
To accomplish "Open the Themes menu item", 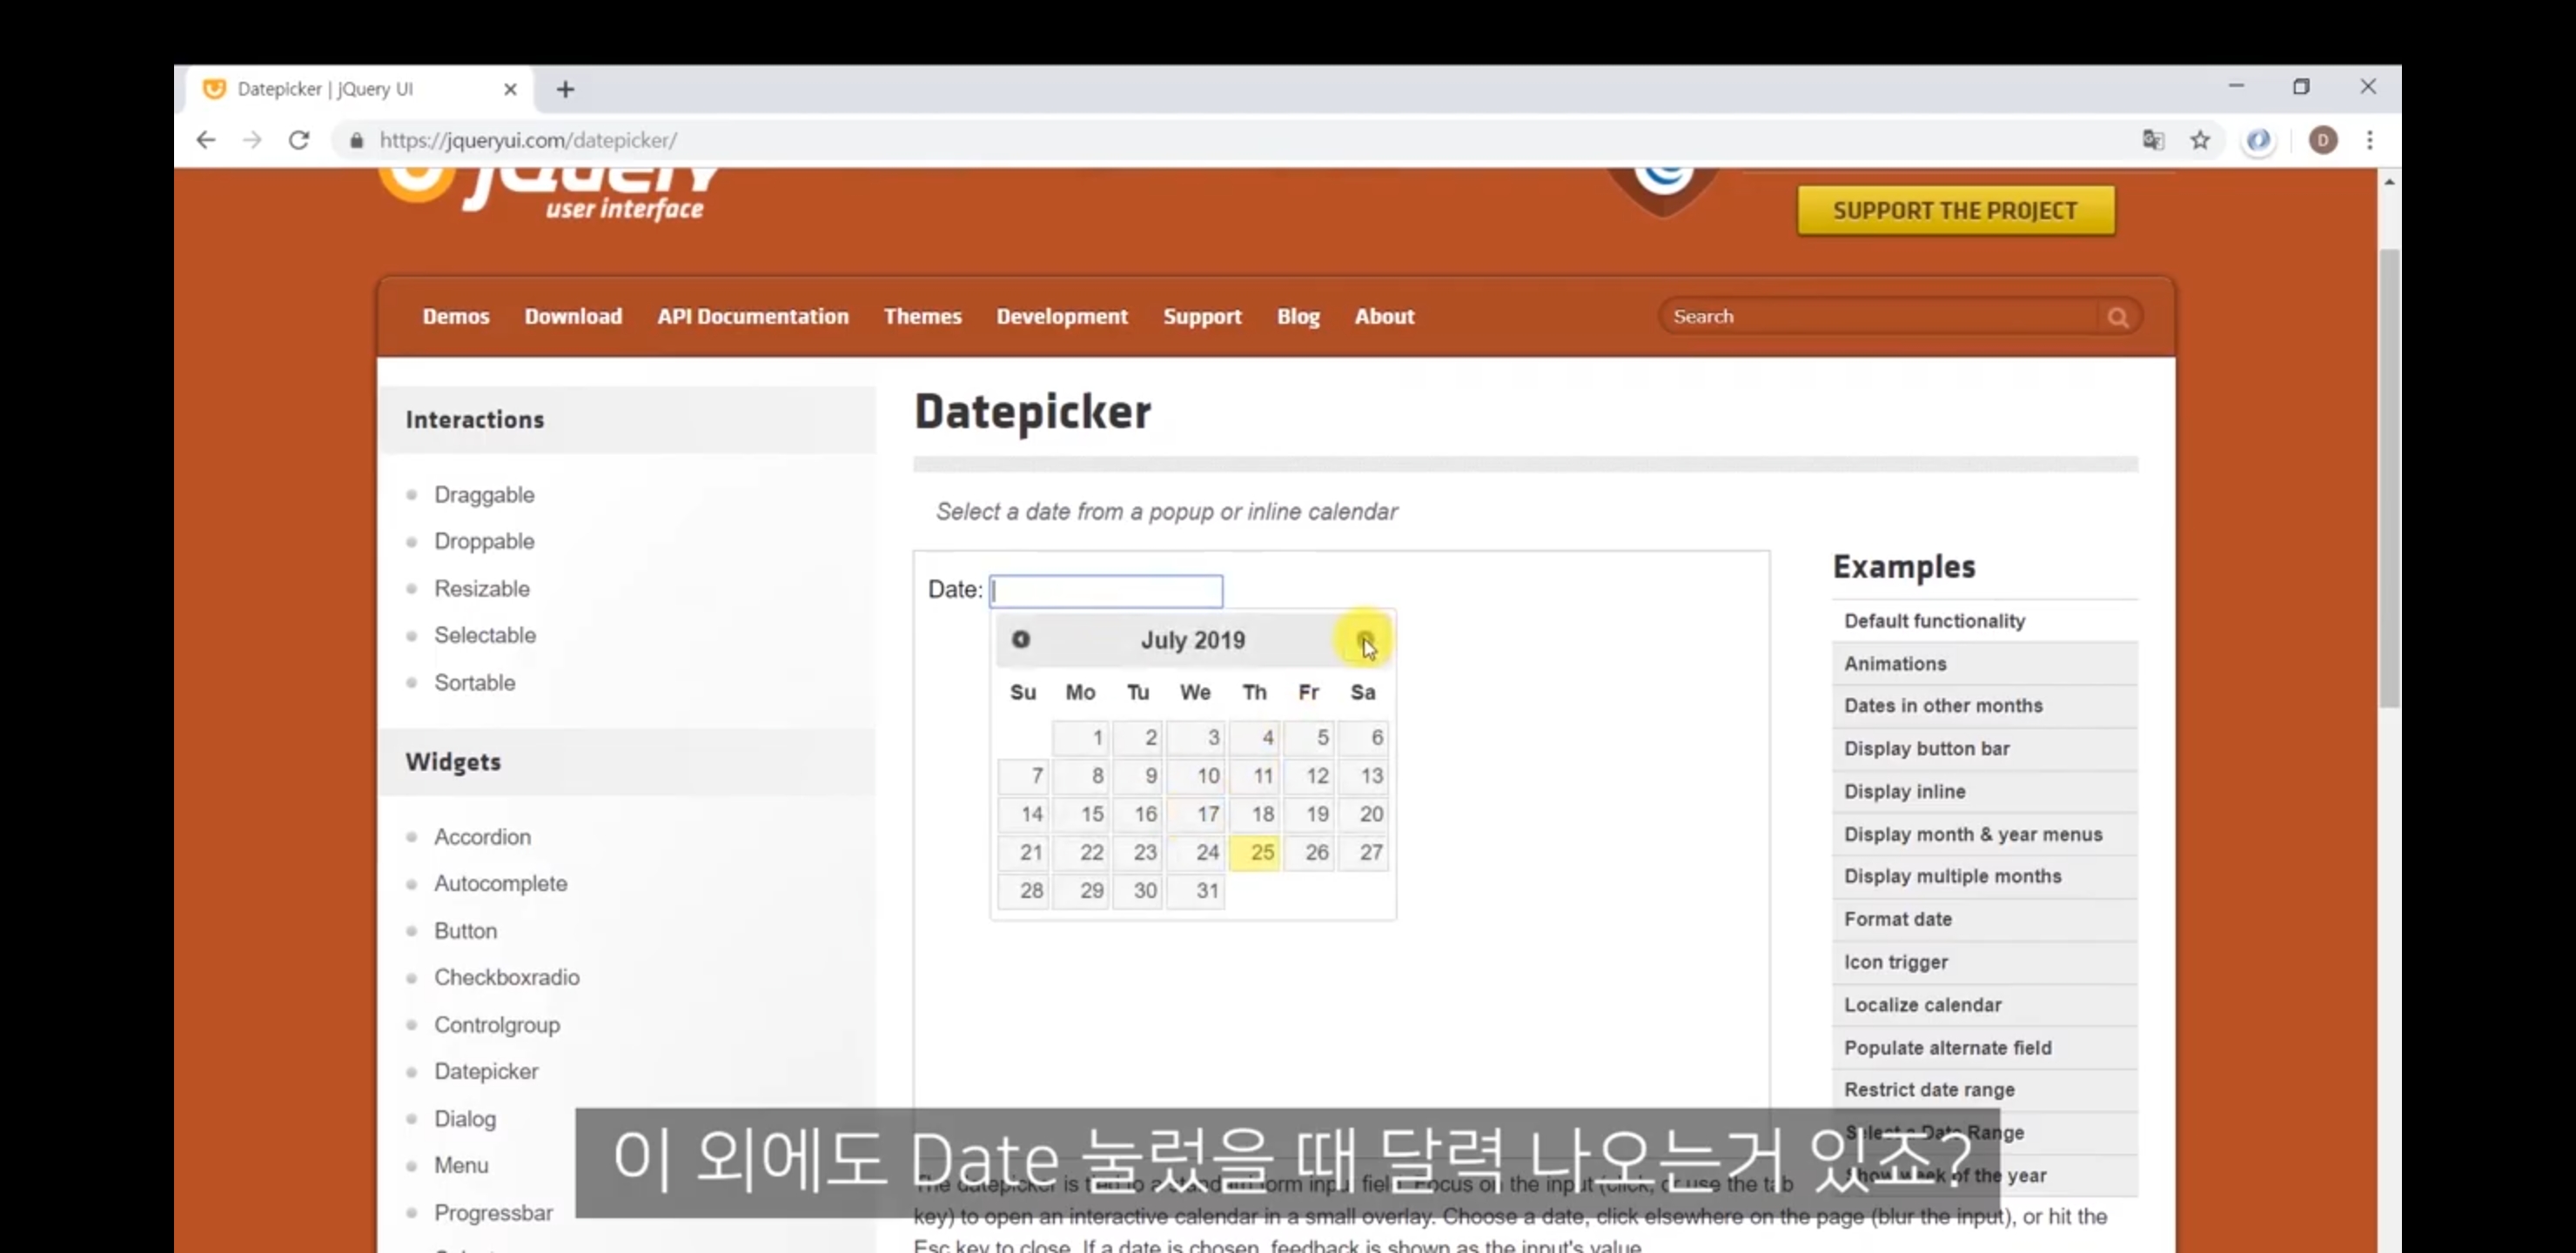I will coord(922,316).
